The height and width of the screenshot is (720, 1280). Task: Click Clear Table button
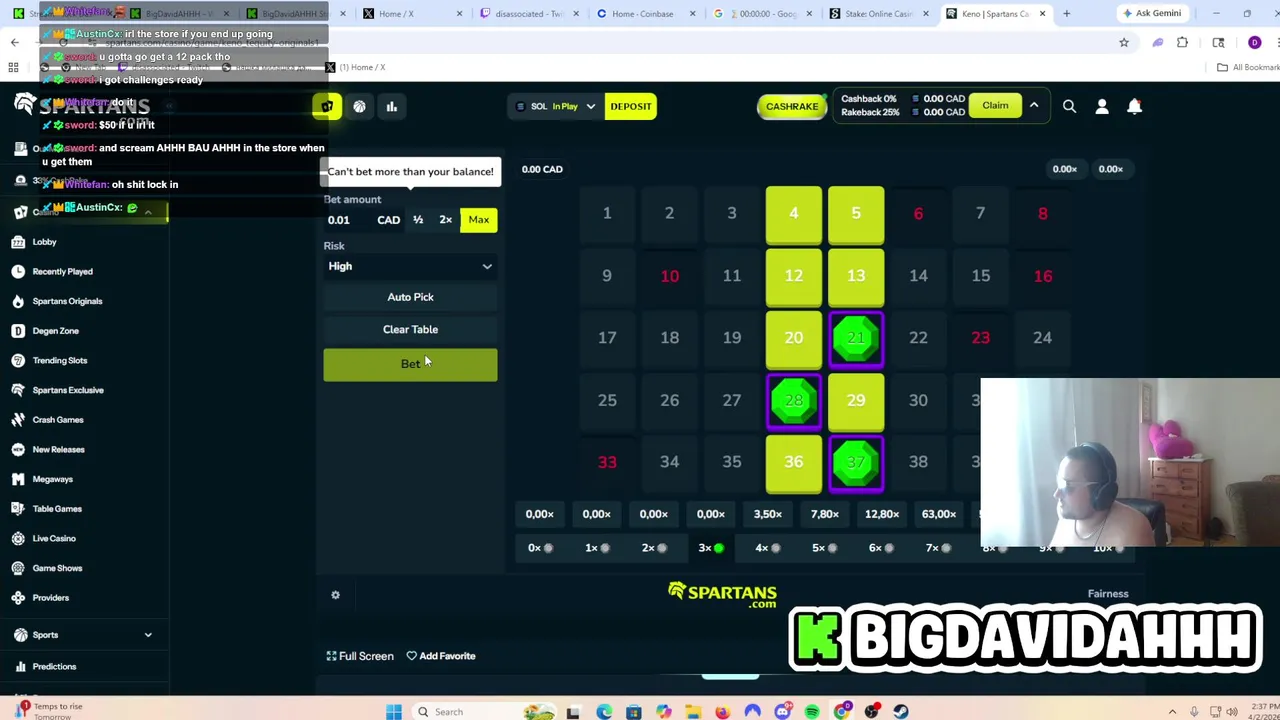tap(410, 329)
